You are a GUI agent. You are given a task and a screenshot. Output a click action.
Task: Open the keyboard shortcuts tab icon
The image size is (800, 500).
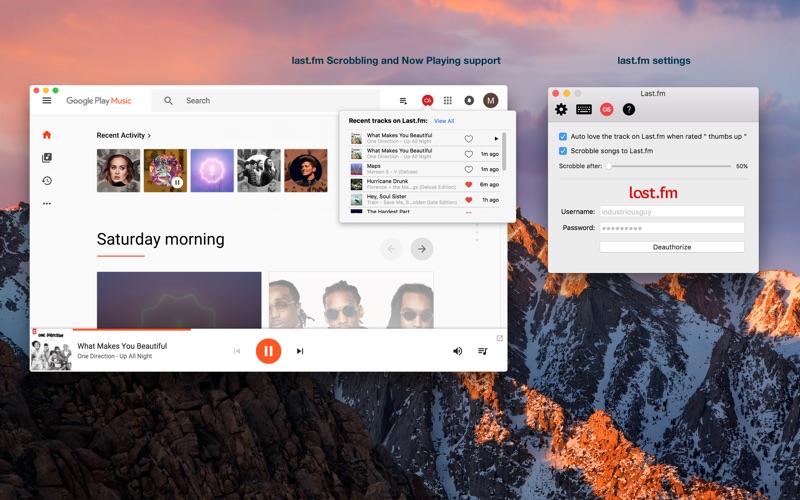[584, 109]
